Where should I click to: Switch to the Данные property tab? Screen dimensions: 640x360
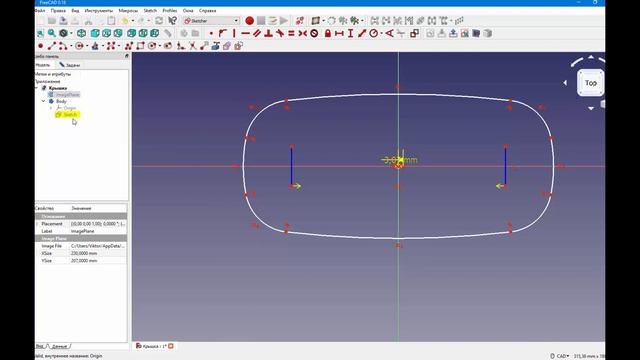59,347
